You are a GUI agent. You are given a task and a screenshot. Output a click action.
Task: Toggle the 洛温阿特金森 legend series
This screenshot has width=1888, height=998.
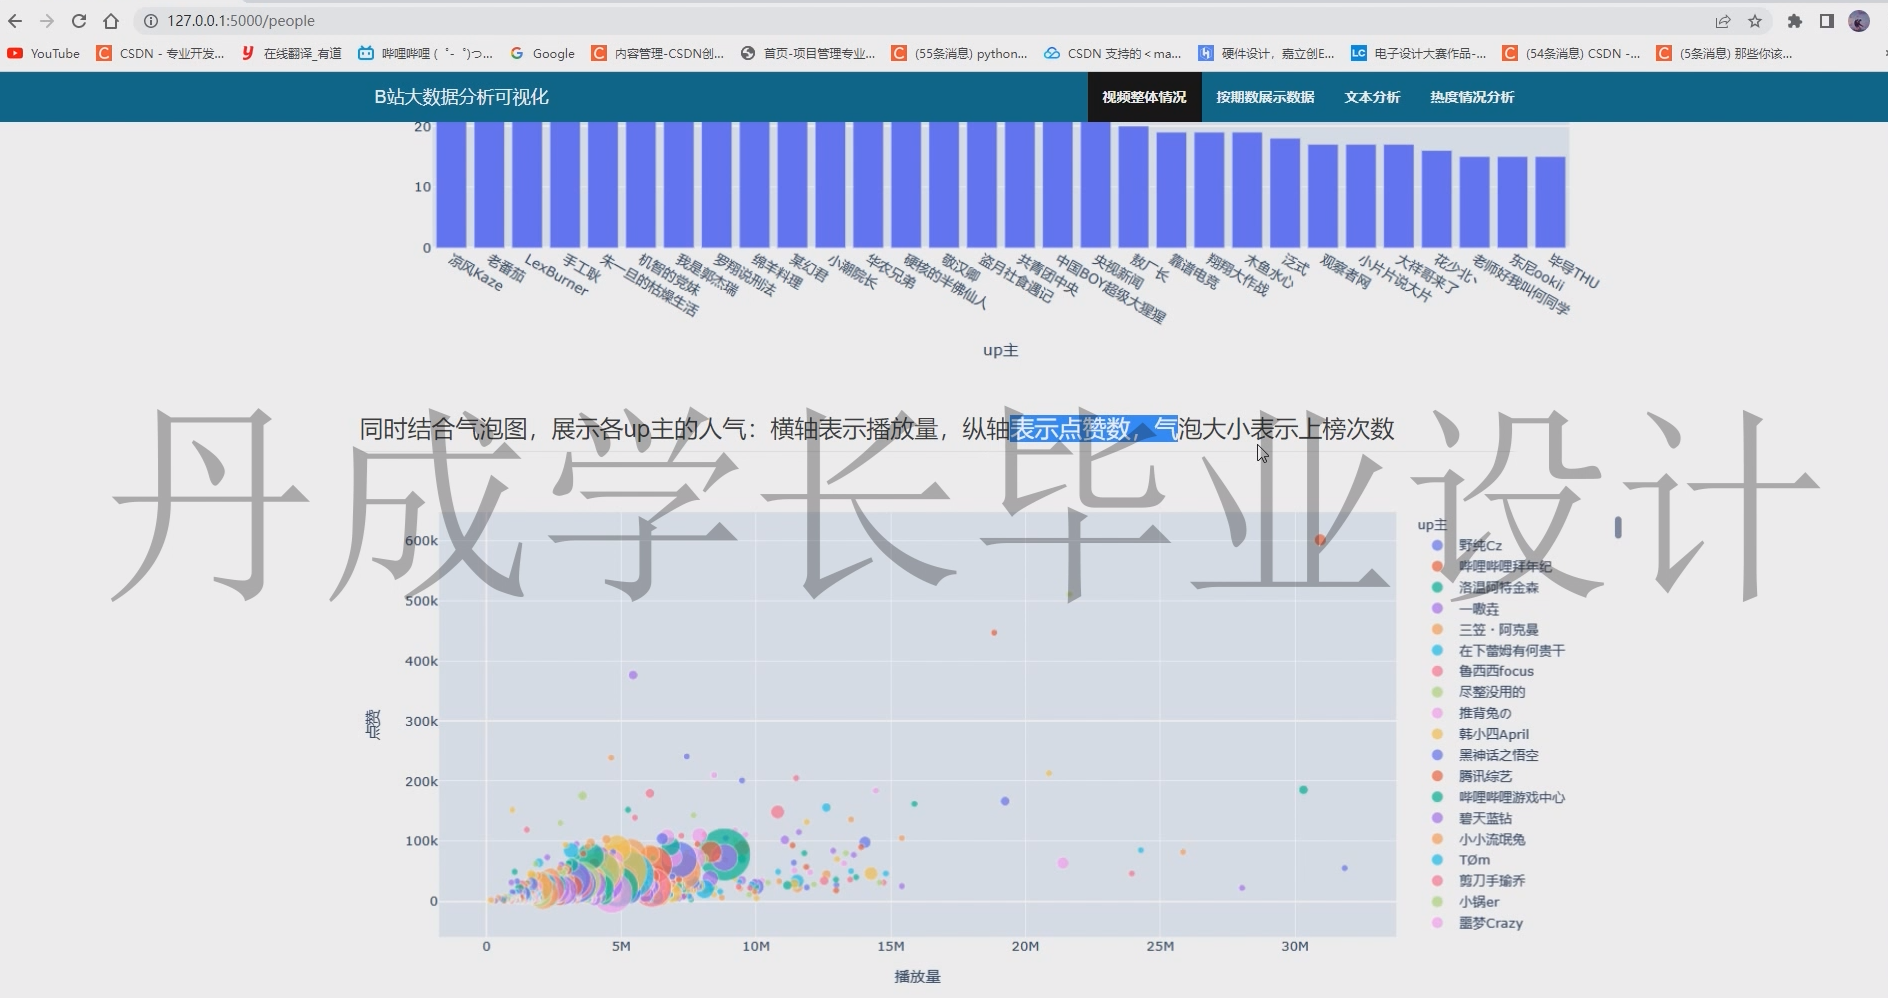(x=1486, y=588)
